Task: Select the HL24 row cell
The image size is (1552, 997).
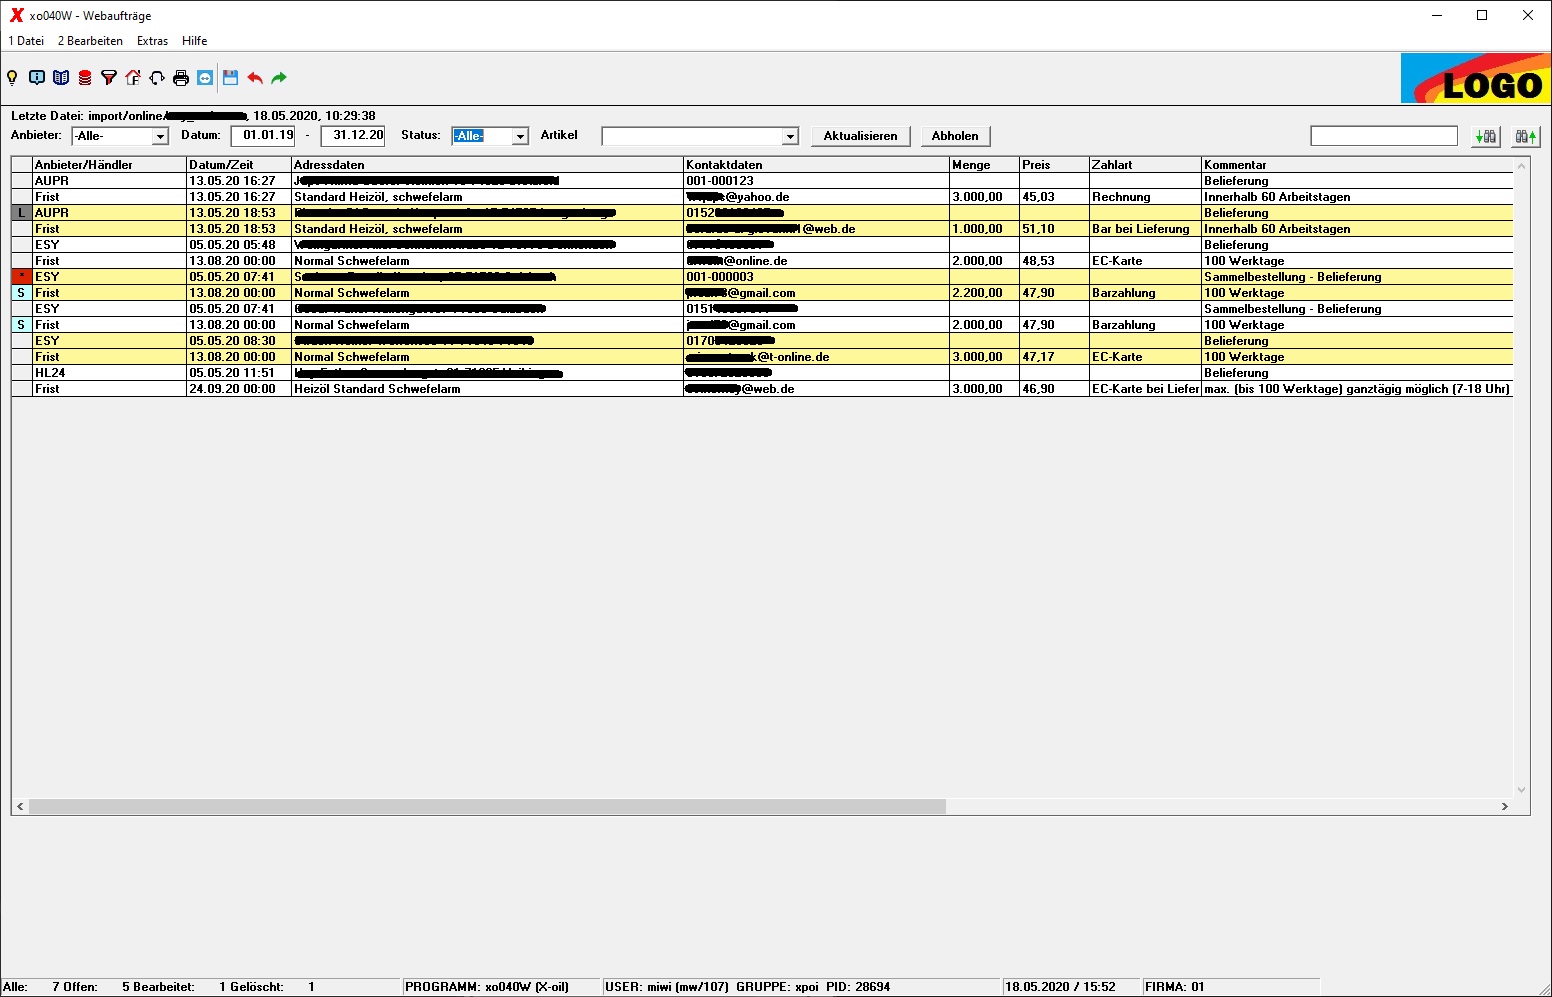Action: 109,373
